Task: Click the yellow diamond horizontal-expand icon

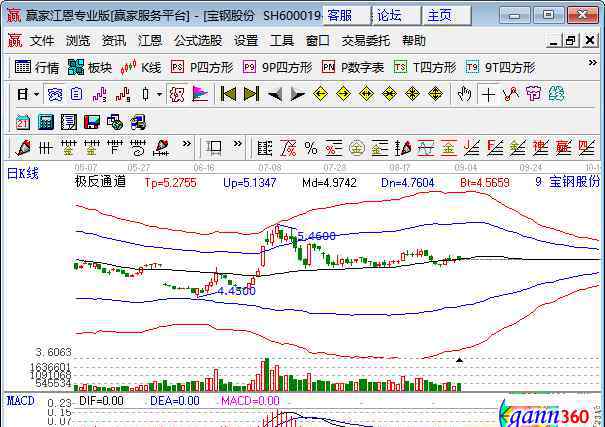Action: 366,94
